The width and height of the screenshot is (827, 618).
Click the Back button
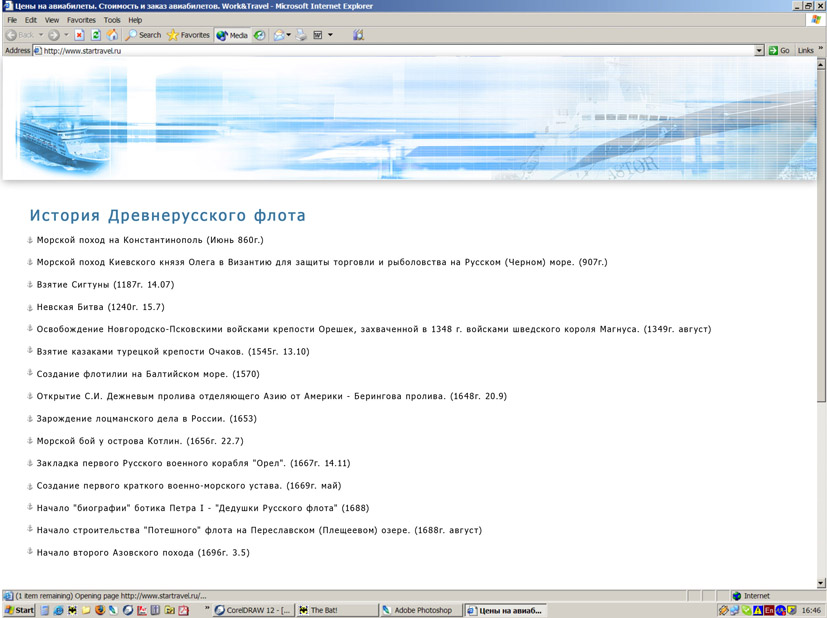tap(20, 35)
